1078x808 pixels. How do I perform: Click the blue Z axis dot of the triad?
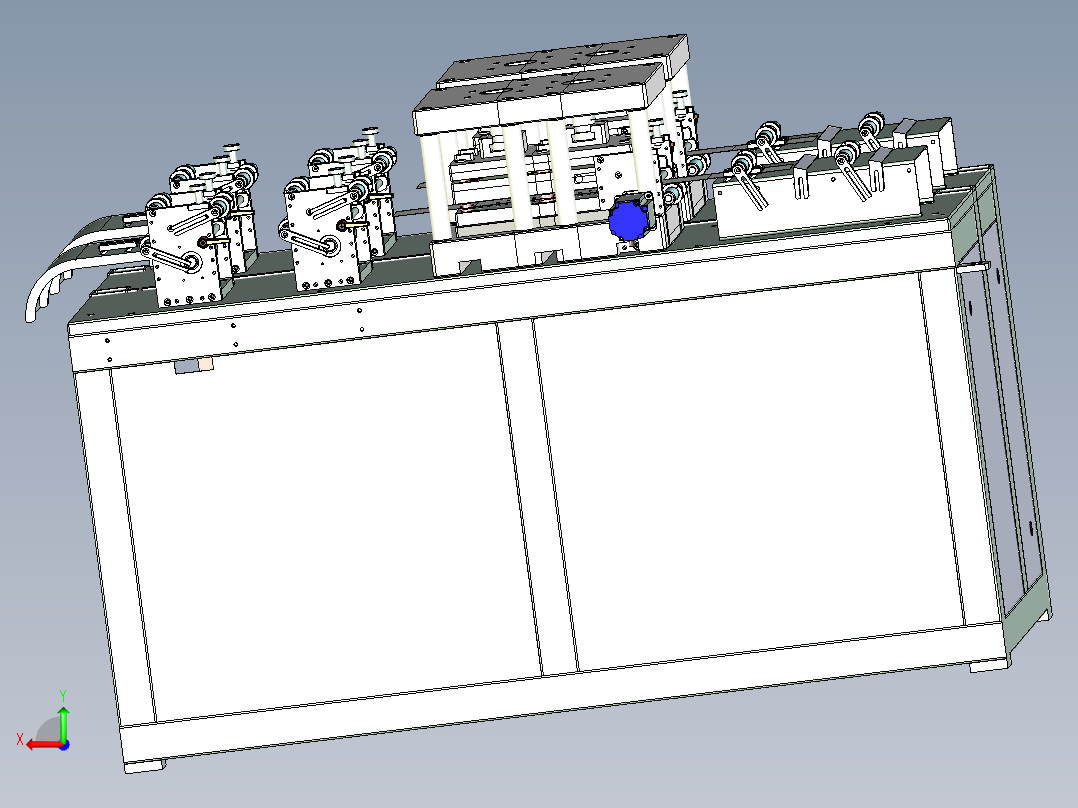(x=64, y=745)
